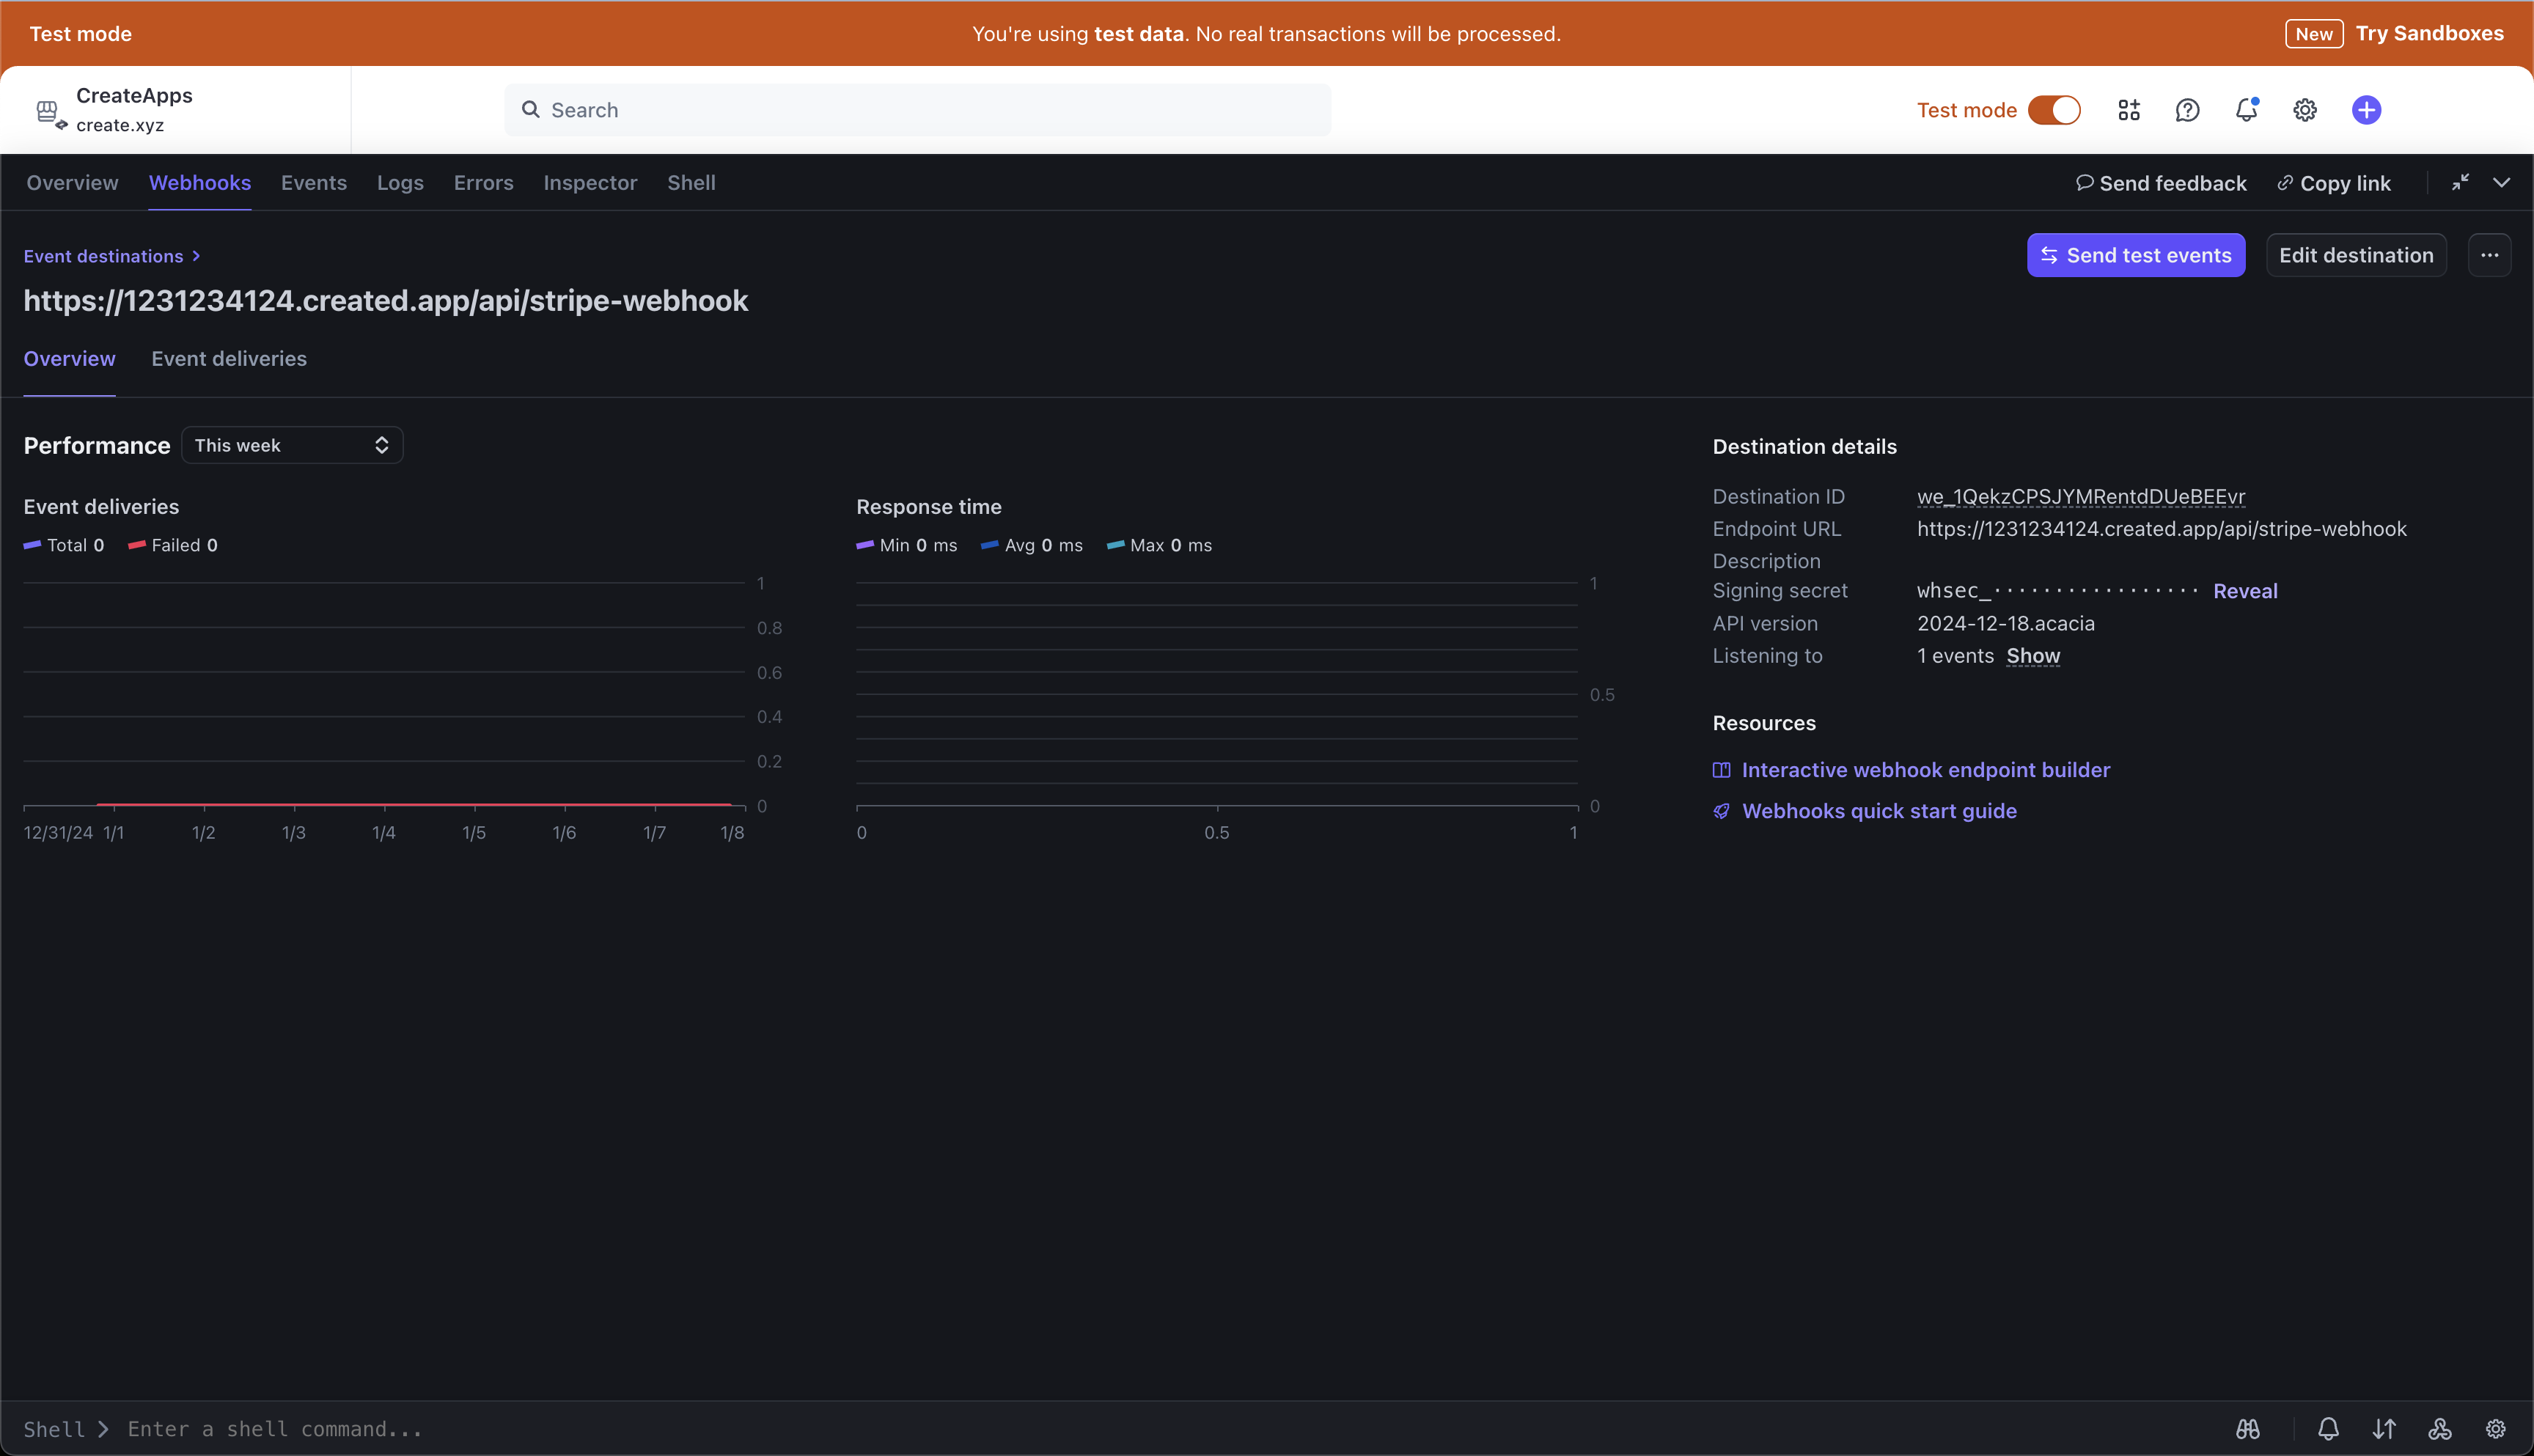Switch to the Event deliveries tab
Screen dimensions: 2534x1456
click(229, 359)
